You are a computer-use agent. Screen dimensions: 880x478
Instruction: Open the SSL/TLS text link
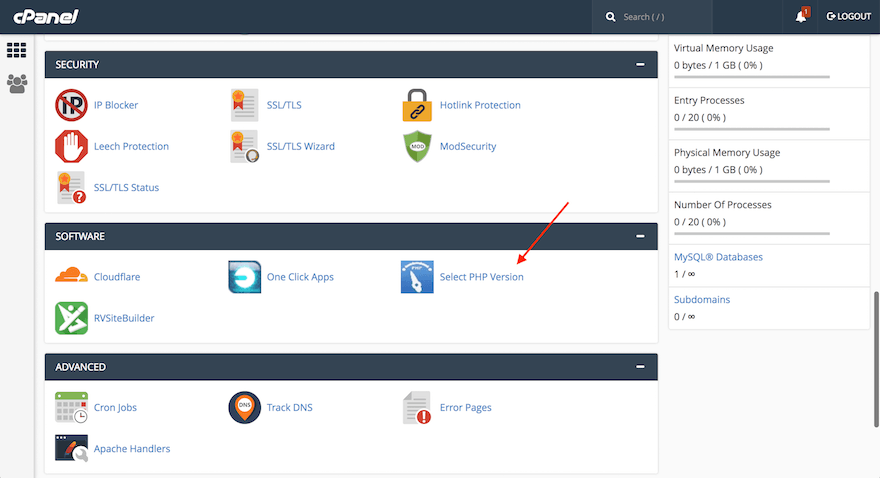tap(284, 105)
